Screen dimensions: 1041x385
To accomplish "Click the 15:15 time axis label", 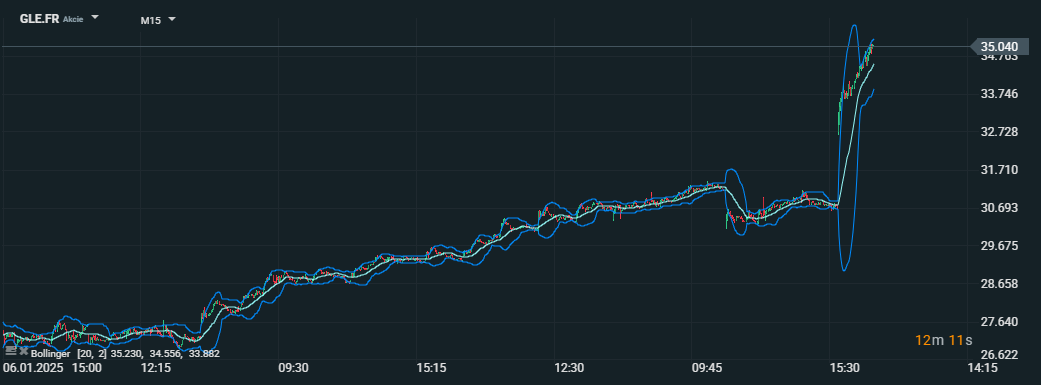I will click(x=431, y=368).
